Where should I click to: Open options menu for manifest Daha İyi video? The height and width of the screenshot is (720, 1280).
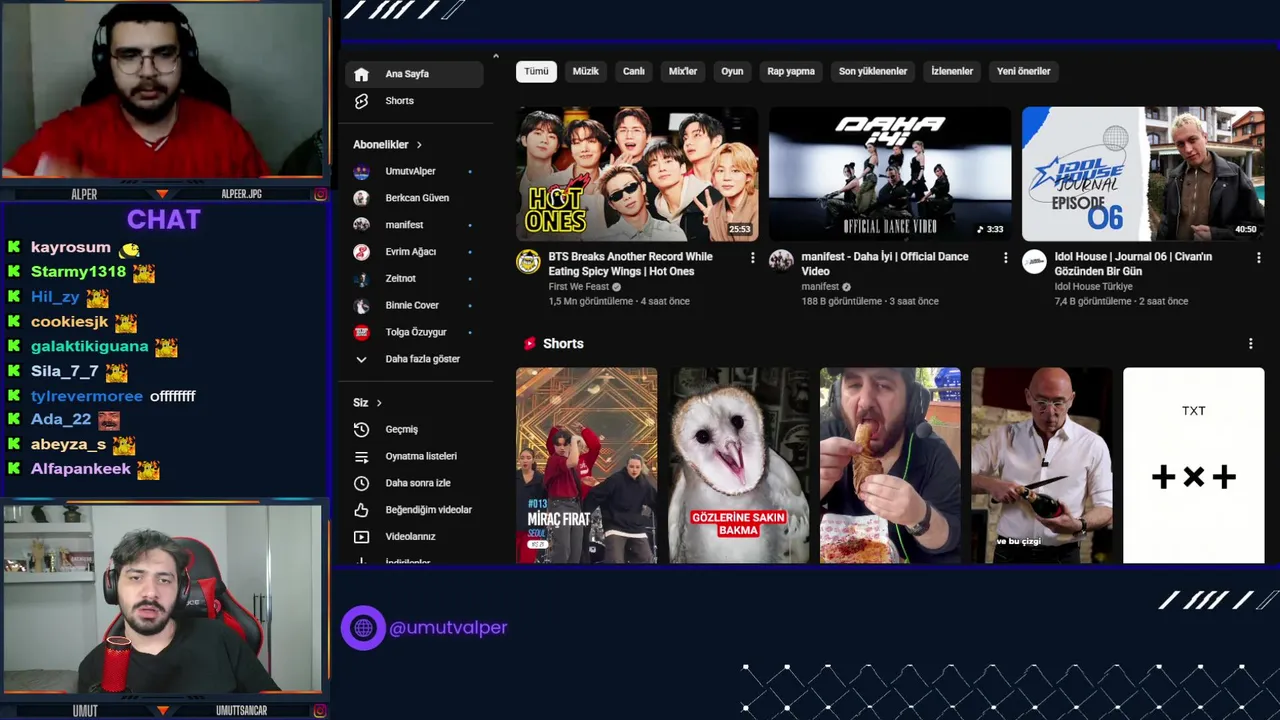click(1005, 258)
